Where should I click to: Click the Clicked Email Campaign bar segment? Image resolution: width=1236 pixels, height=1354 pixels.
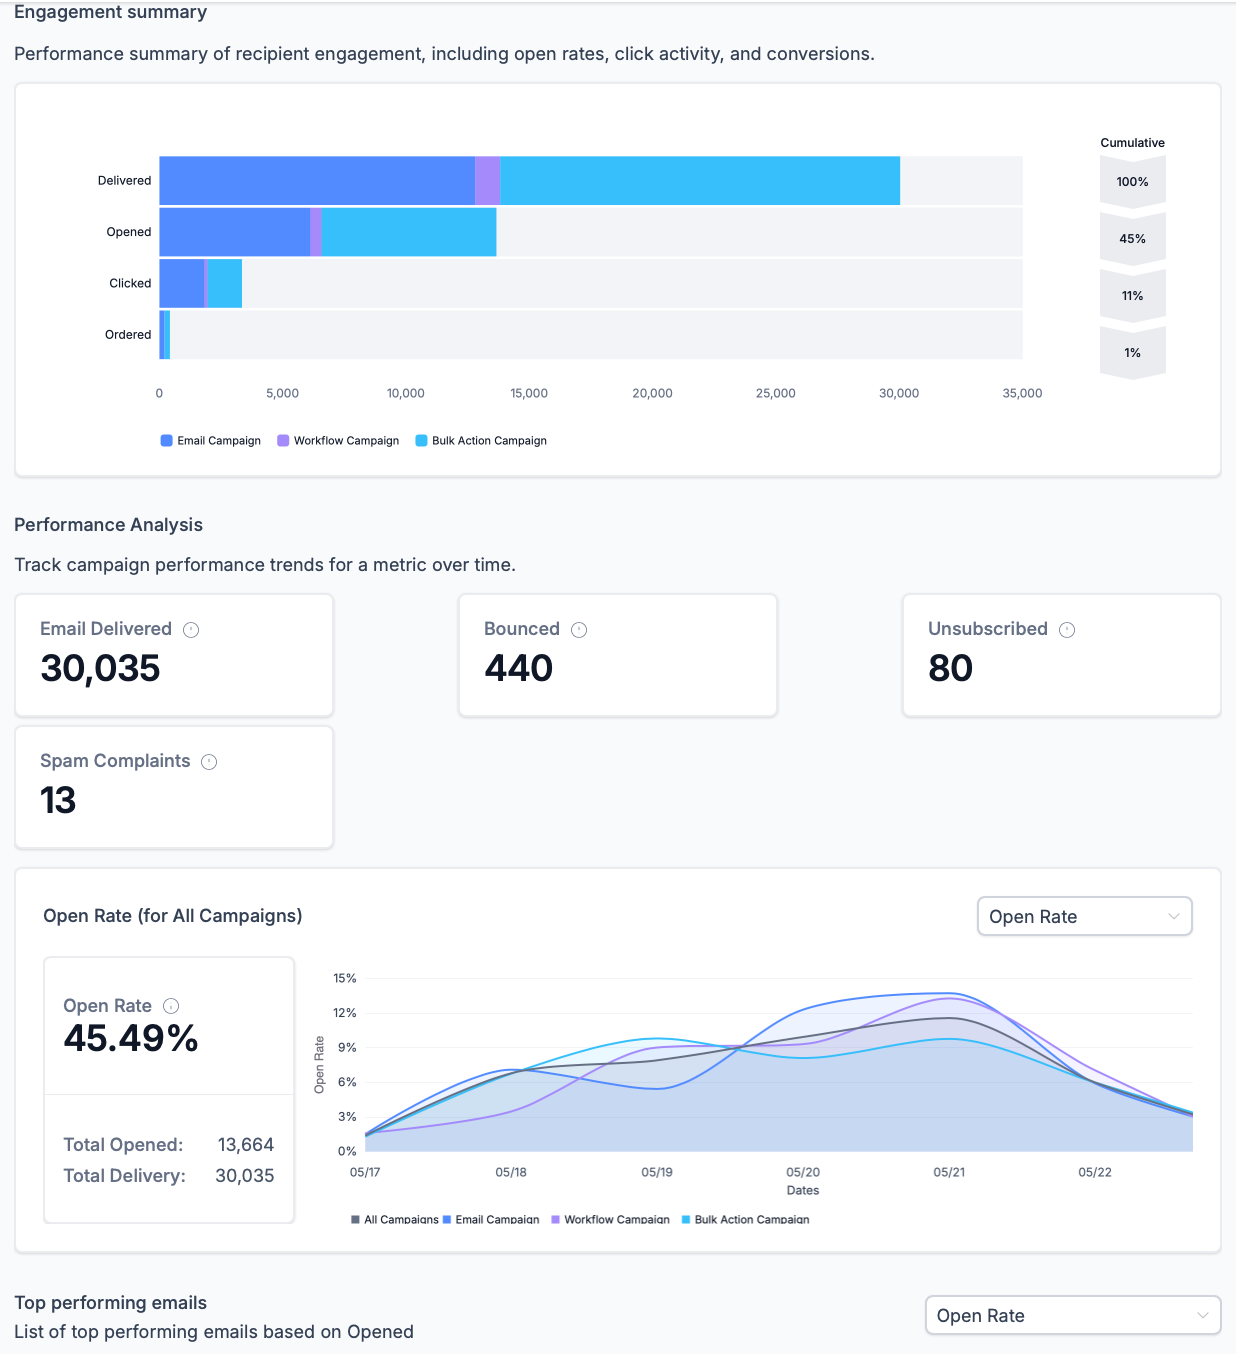click(182, 283)
